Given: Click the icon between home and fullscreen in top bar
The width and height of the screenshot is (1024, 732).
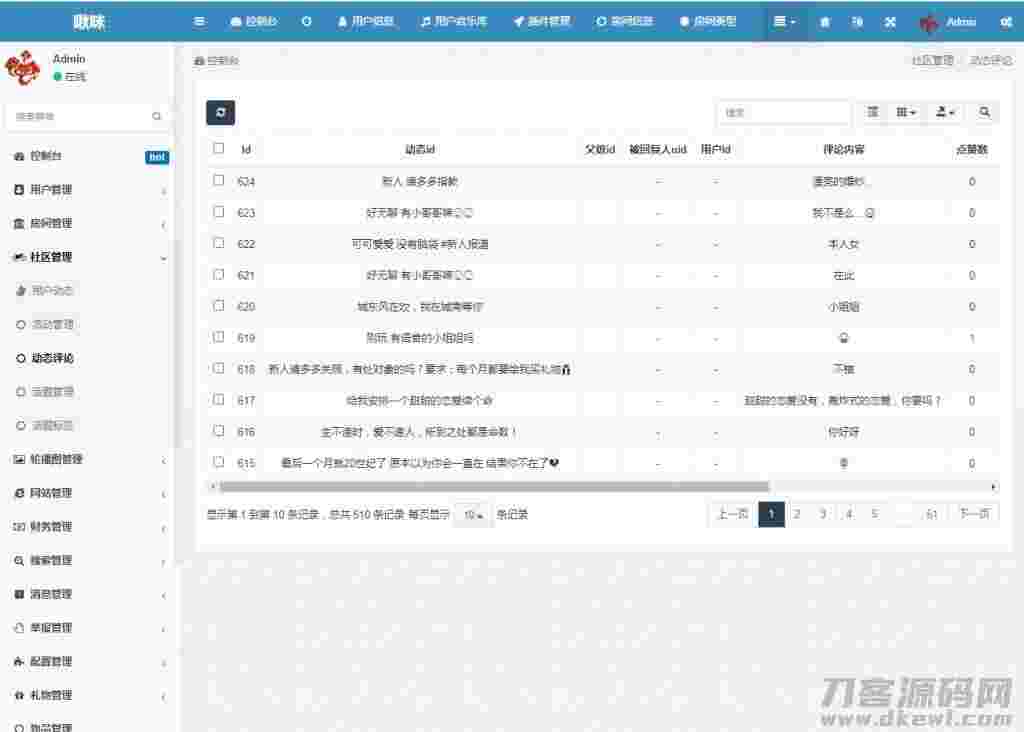Looking at the screenshot, I should (x=857, y=22).
